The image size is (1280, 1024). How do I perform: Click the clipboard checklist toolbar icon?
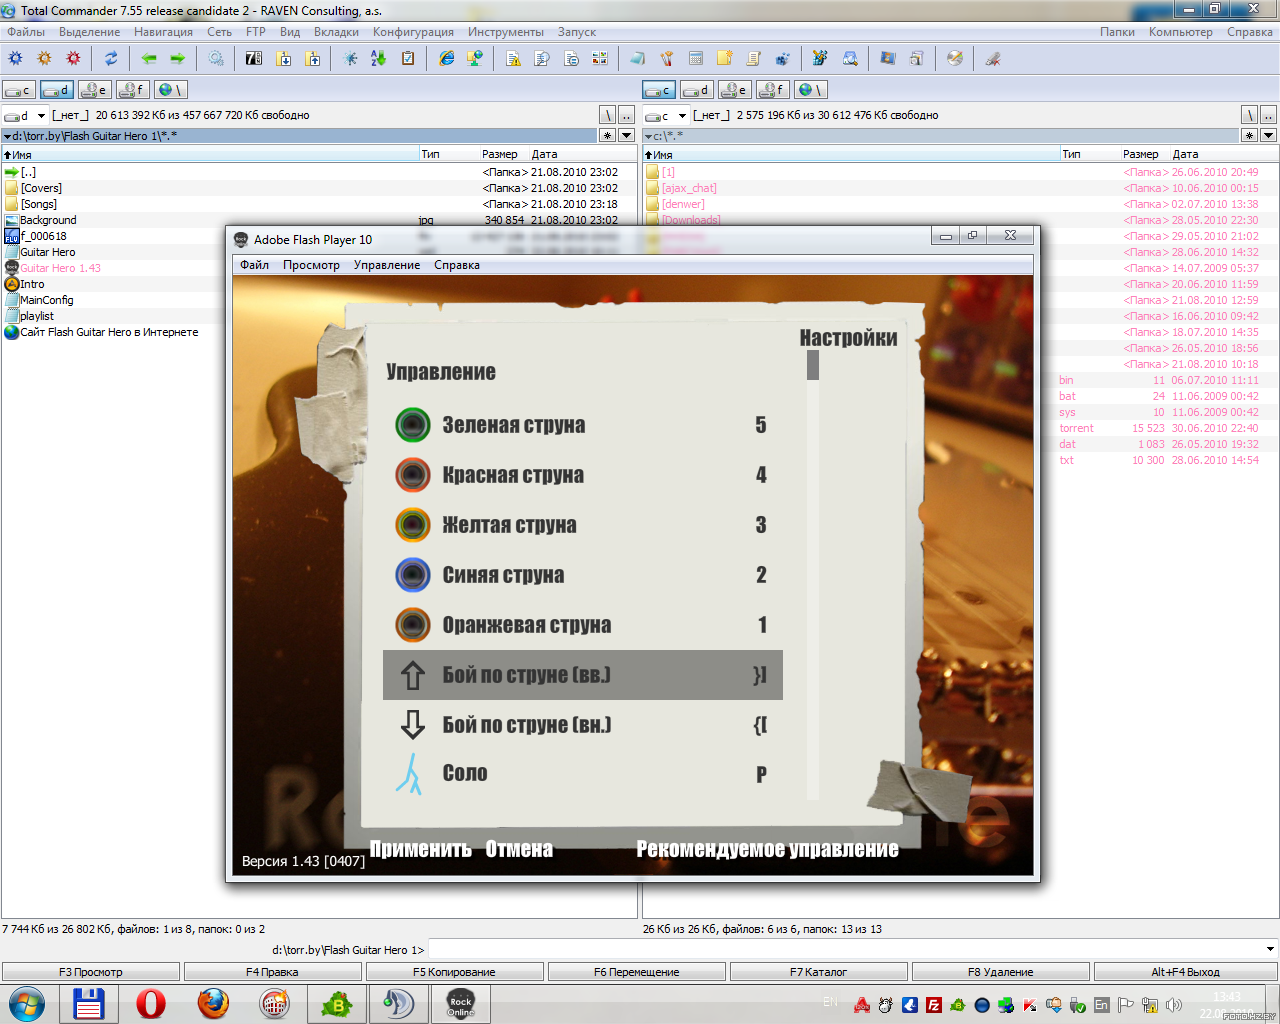point(408,59)
